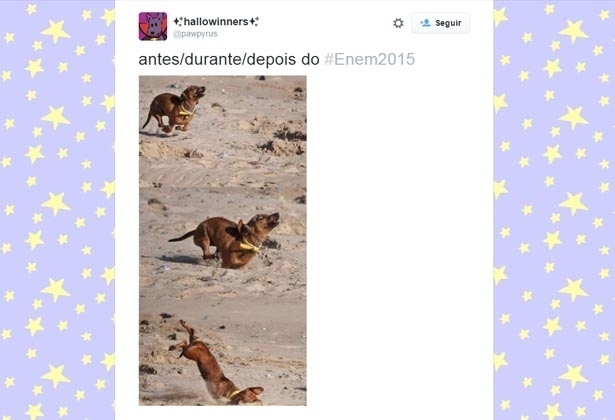Open the bottom photo panel with the face-planting dog
The width and height of the screenshot is (615, 420).
pos(223,352)
